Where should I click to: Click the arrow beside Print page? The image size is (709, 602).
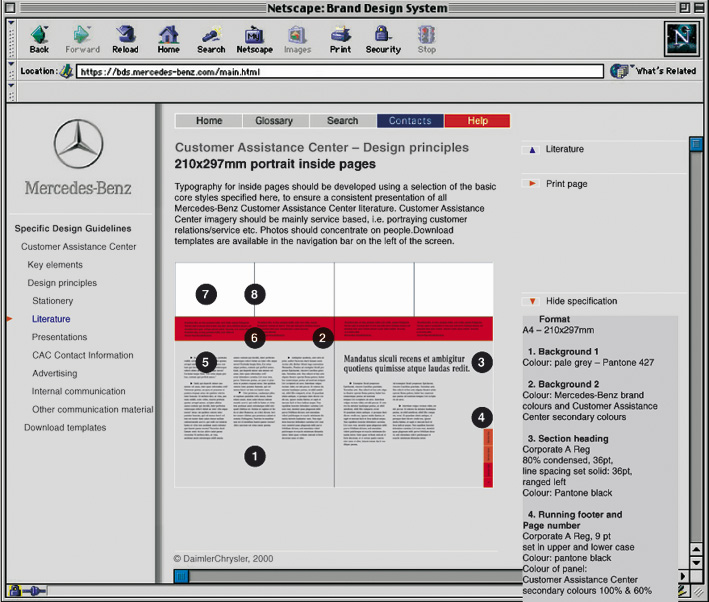point(532,183)
